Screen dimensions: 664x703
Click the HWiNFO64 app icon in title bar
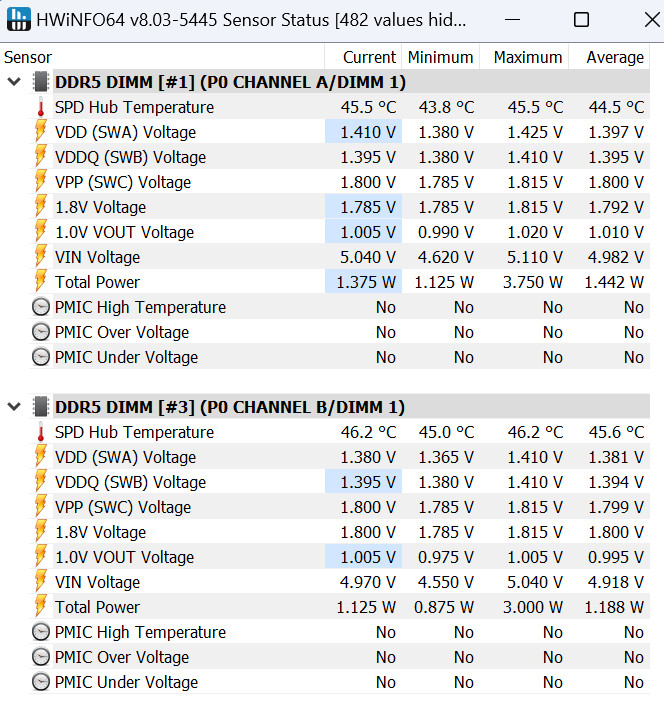(19, 19)
